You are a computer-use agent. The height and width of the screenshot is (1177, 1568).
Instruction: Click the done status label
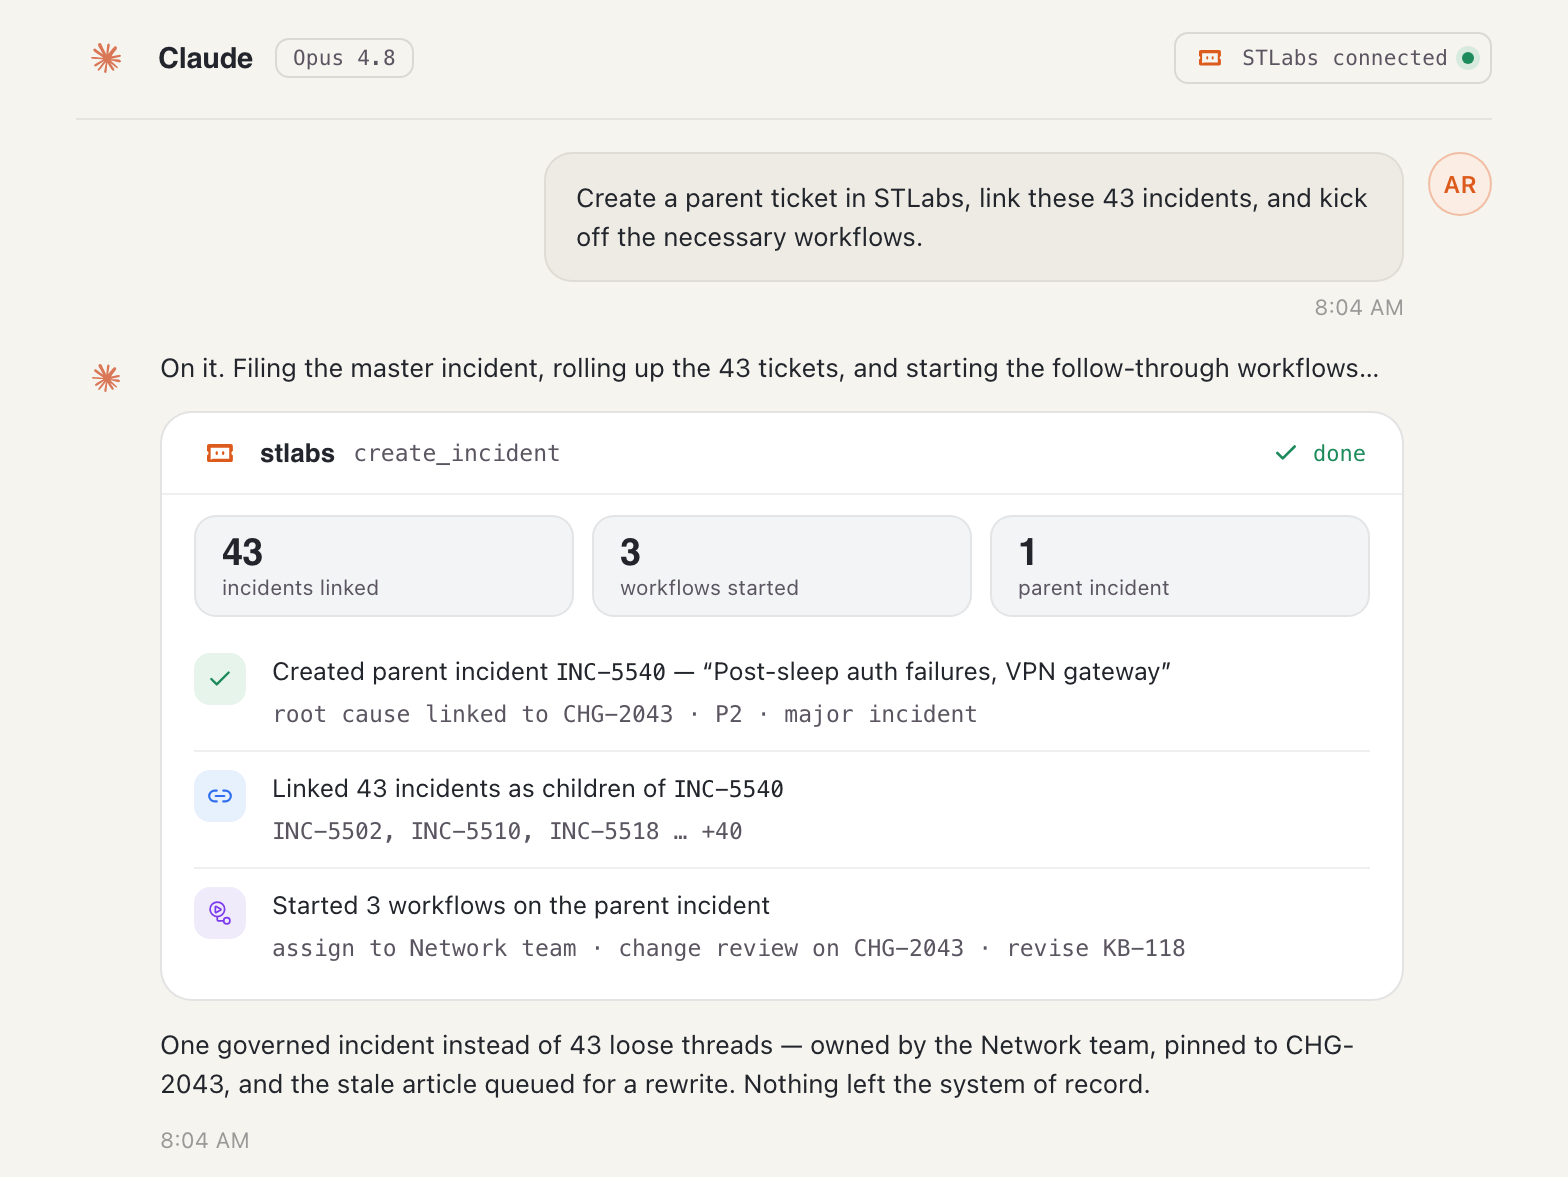(x=1339, y=453)
